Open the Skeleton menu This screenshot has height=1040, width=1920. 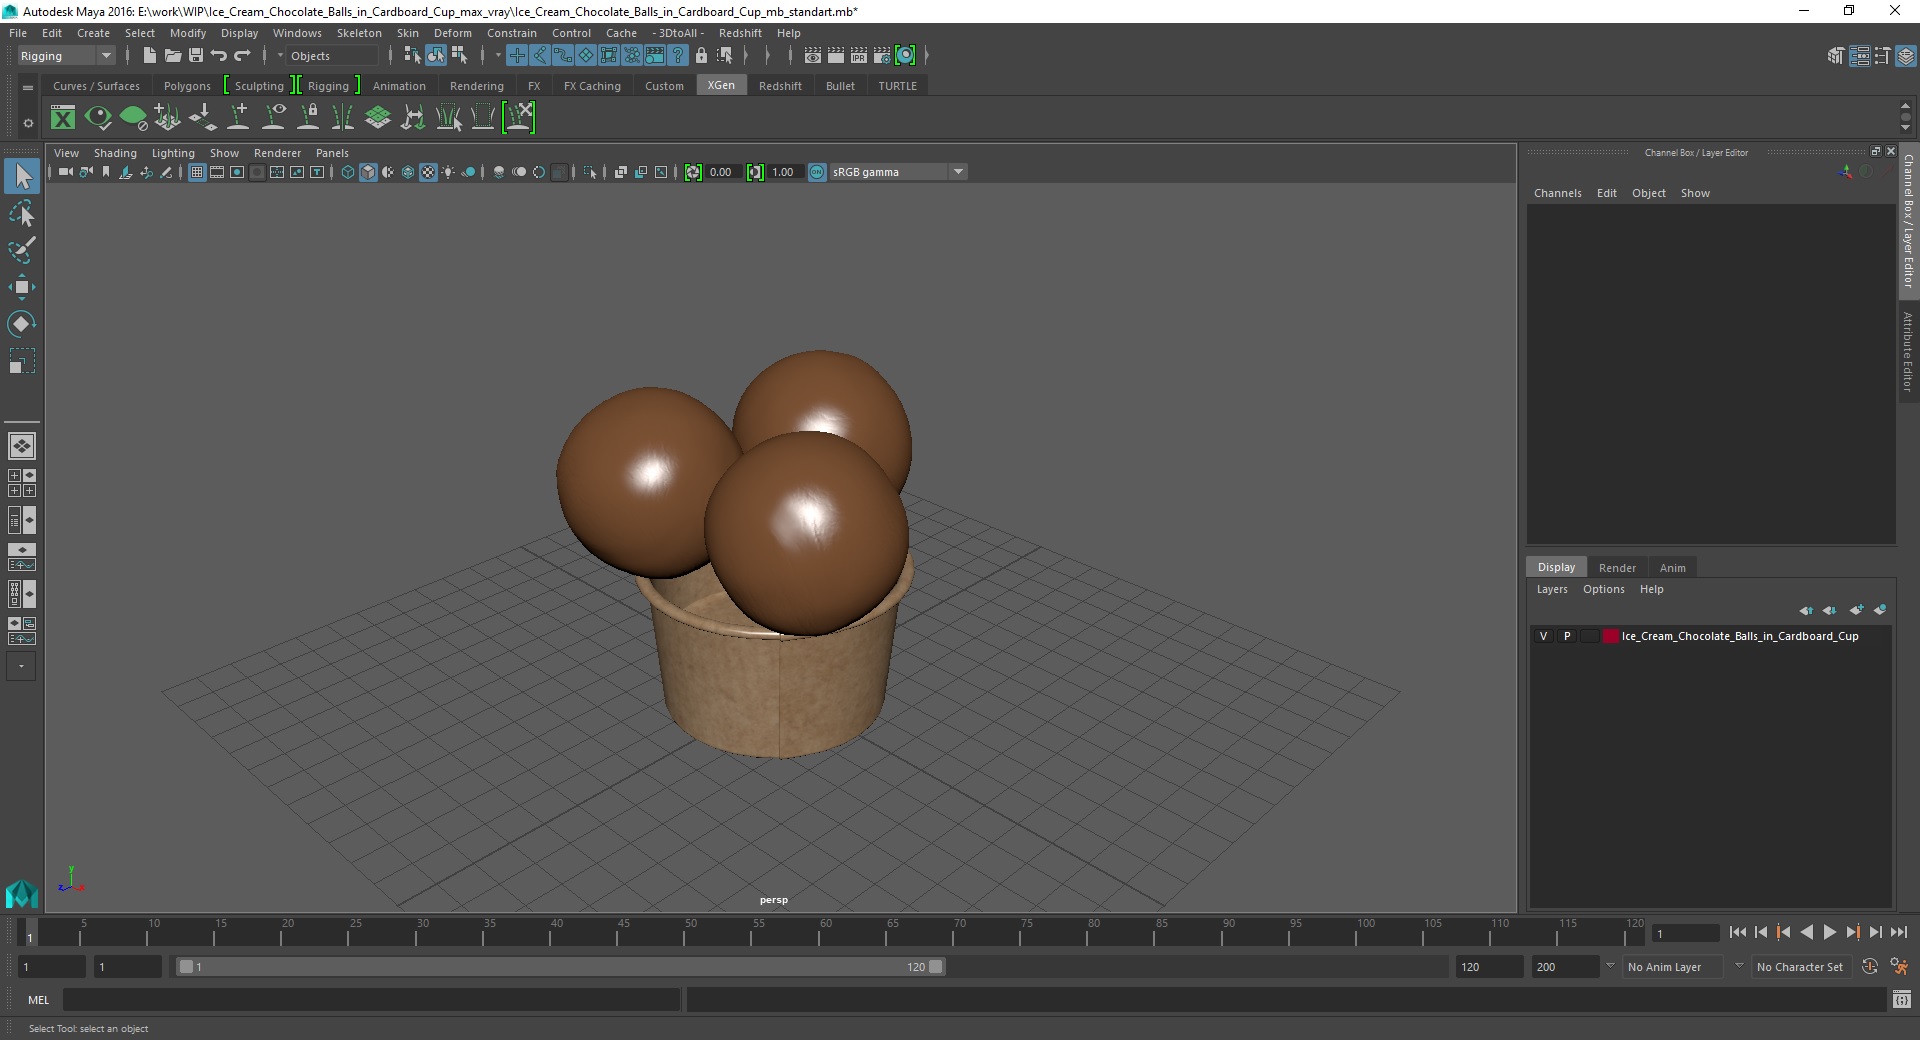[x=358, y=33]
